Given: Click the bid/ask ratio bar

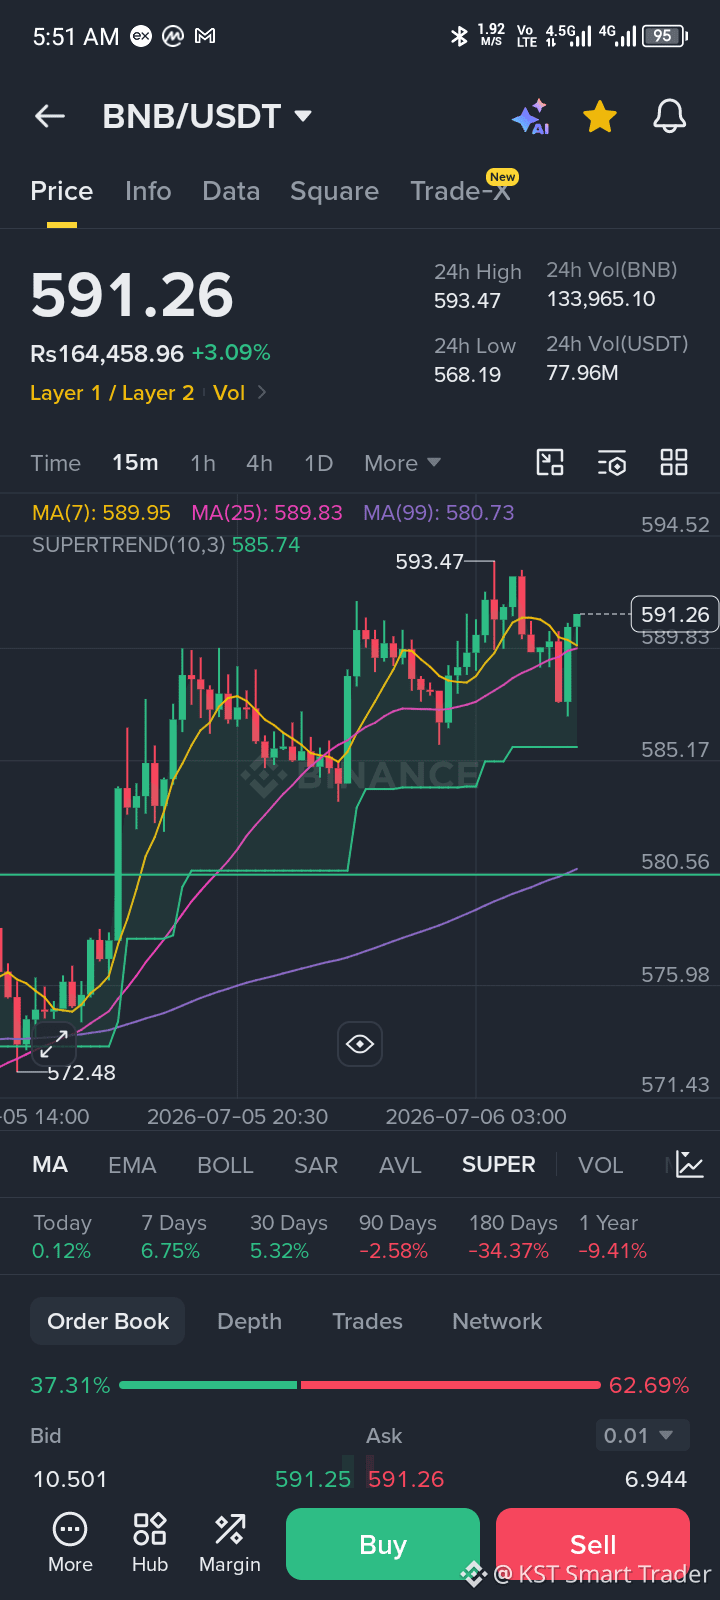Looking at the screenshot, I should tap(360, 1385).
